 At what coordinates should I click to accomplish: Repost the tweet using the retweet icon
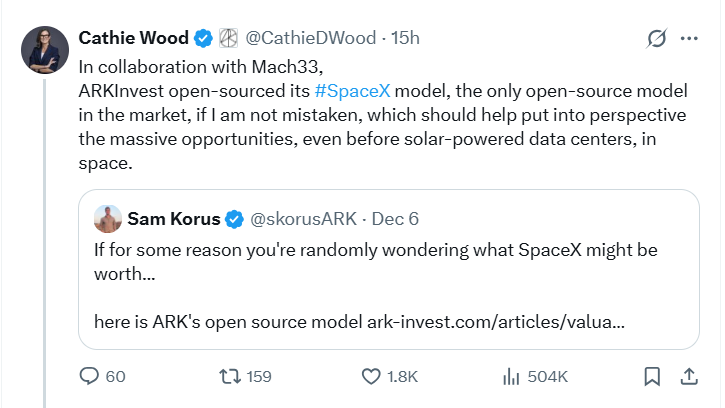click(231, 376)
